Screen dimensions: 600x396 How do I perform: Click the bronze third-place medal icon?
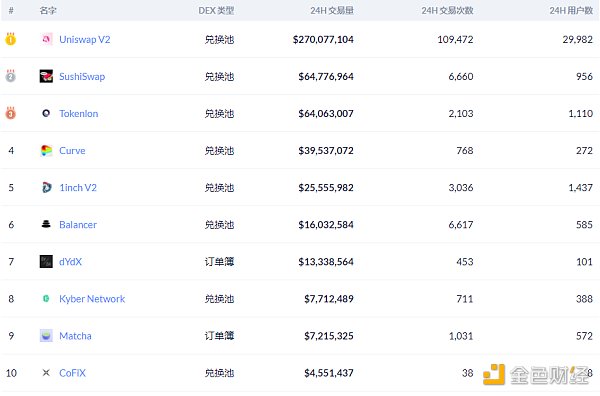(x=11, y=113)
